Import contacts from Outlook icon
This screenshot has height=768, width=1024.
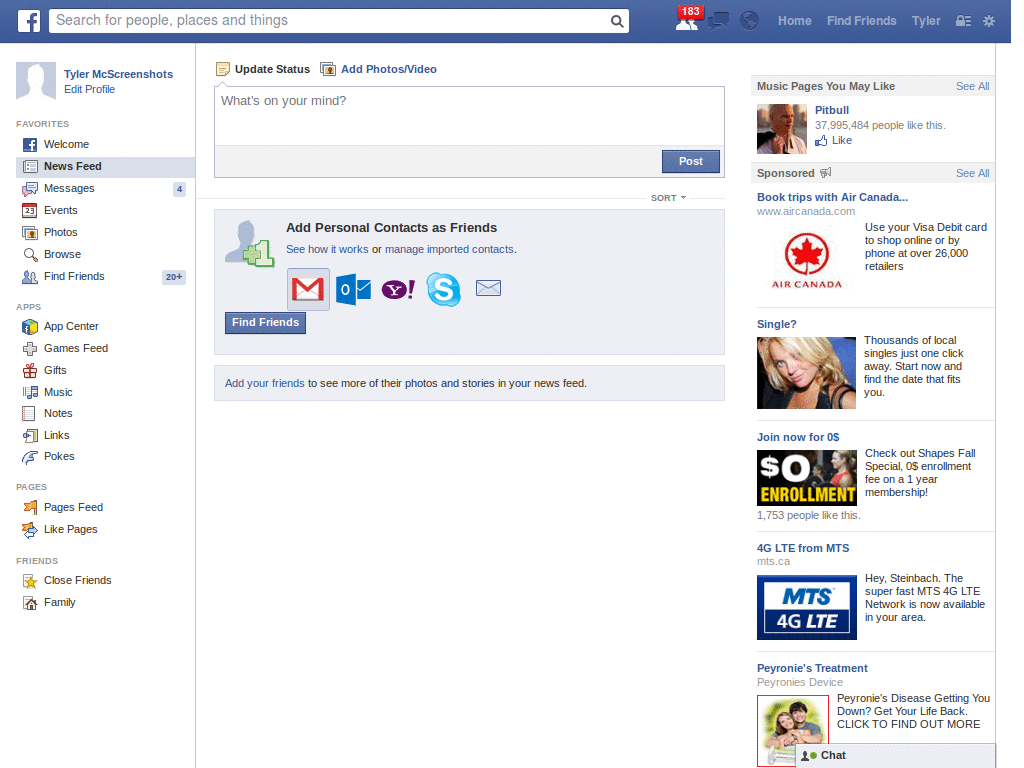coord(353,289)
